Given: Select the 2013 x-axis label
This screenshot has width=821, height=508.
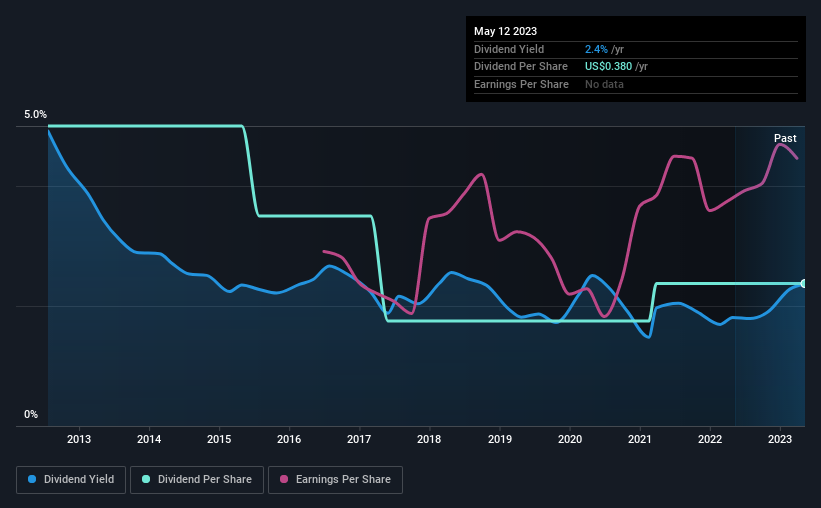Looking at the screenshot, I should (79, 439).
